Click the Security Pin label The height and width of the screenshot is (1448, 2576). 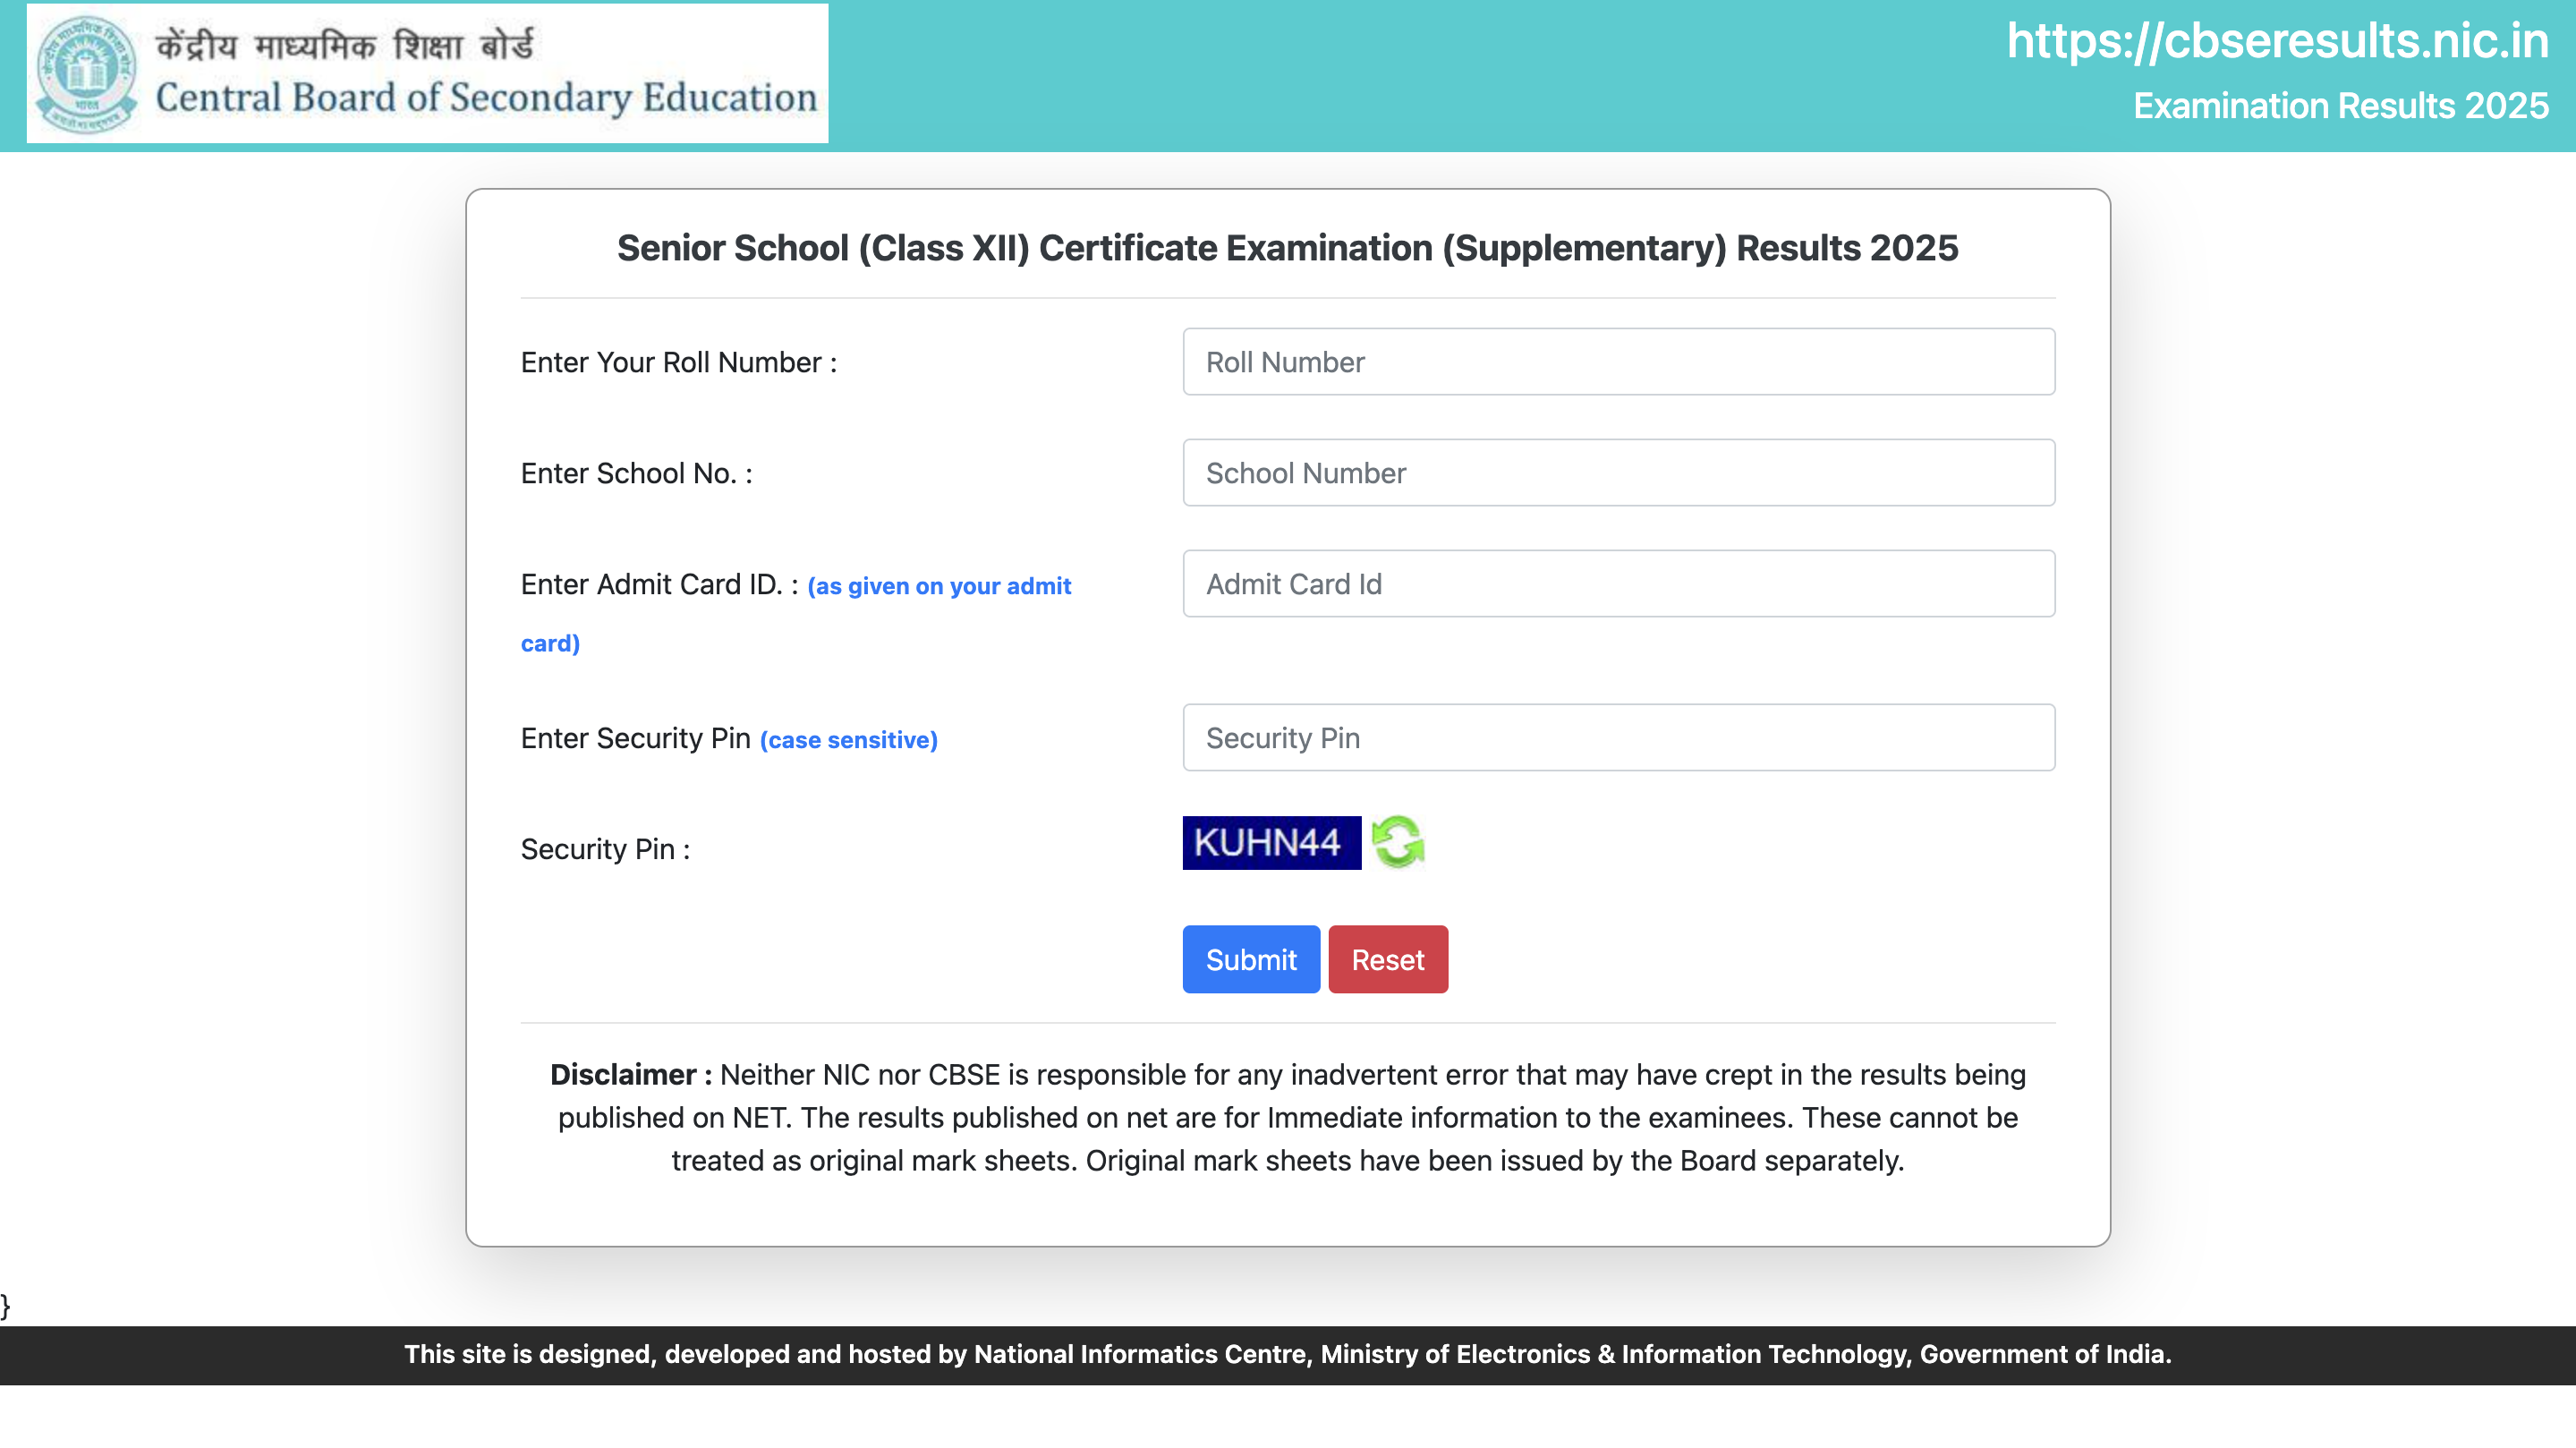pyautogui.click(x=604, y=848)
